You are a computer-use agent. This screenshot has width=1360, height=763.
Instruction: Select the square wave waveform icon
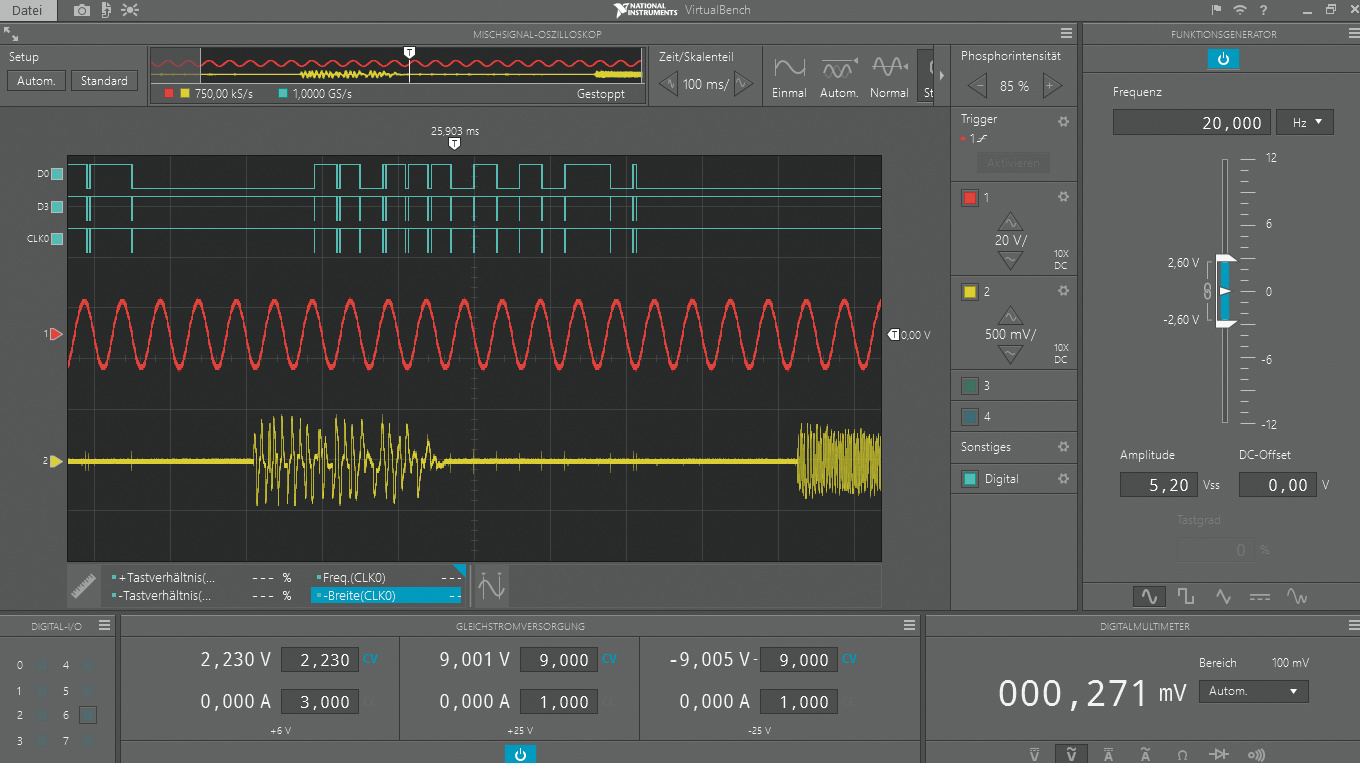[1186, 596]
